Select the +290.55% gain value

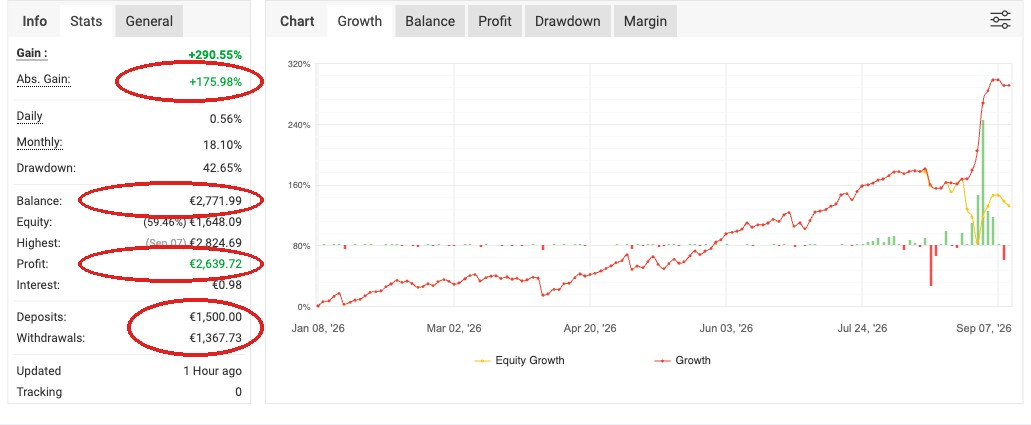point(215,55)
